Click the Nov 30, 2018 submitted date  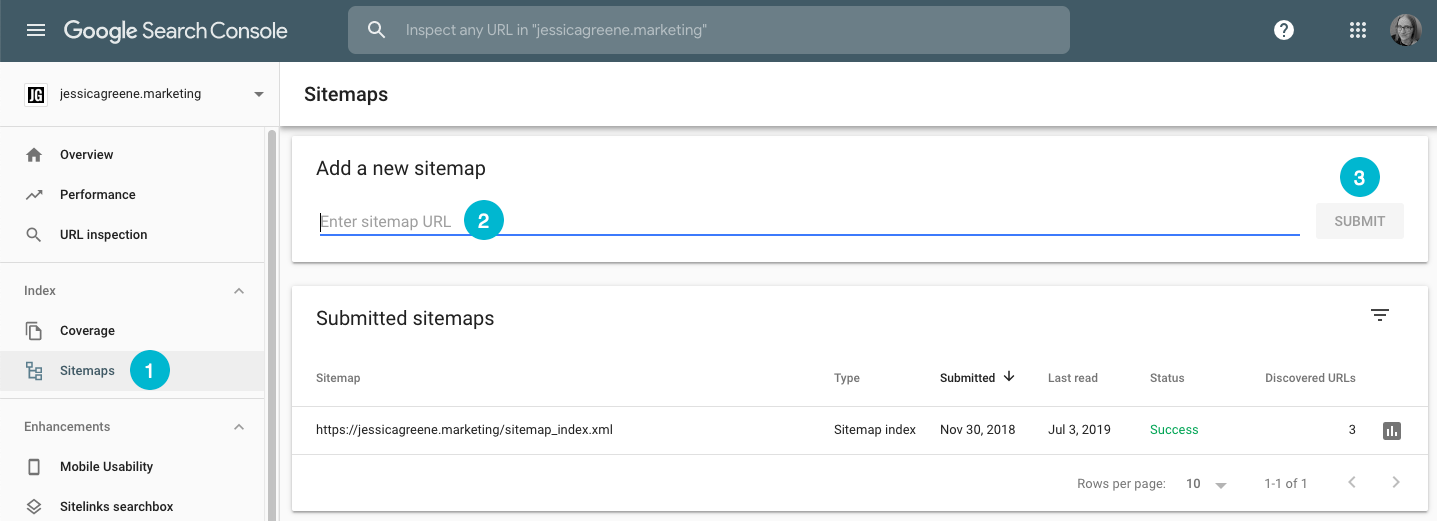pos(978,430)
